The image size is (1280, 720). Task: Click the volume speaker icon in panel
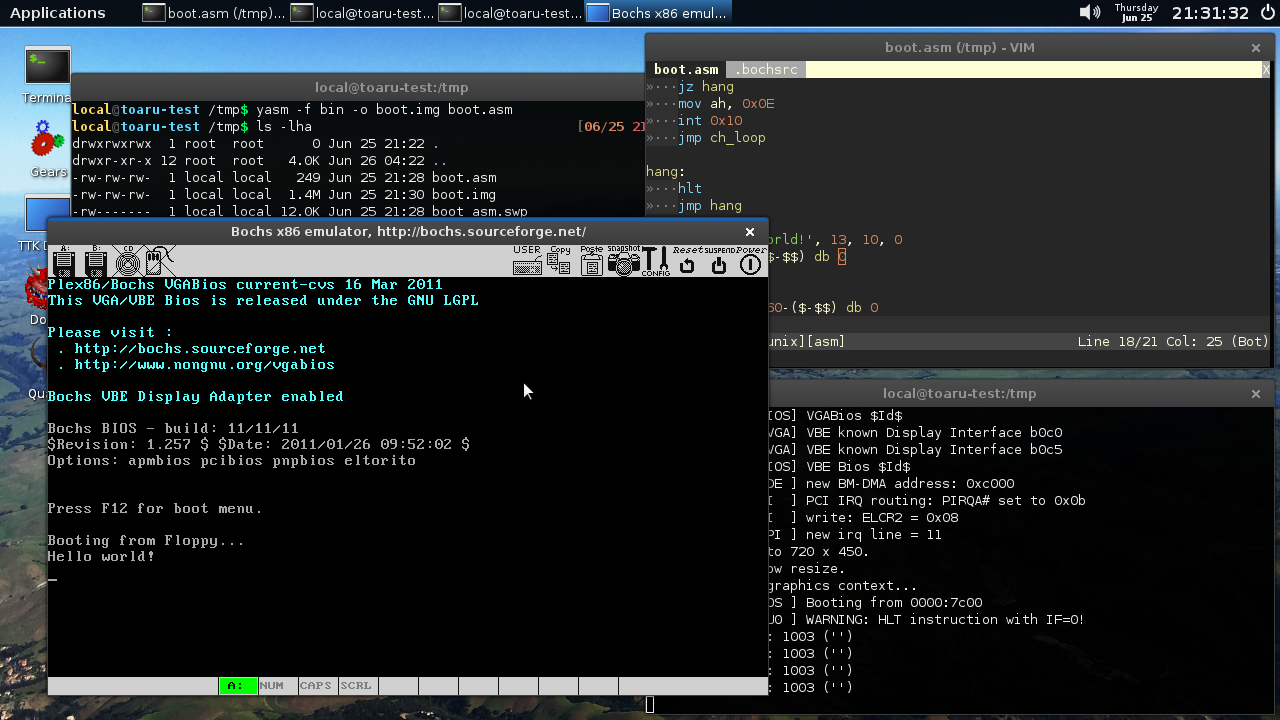pos(1090,13)
